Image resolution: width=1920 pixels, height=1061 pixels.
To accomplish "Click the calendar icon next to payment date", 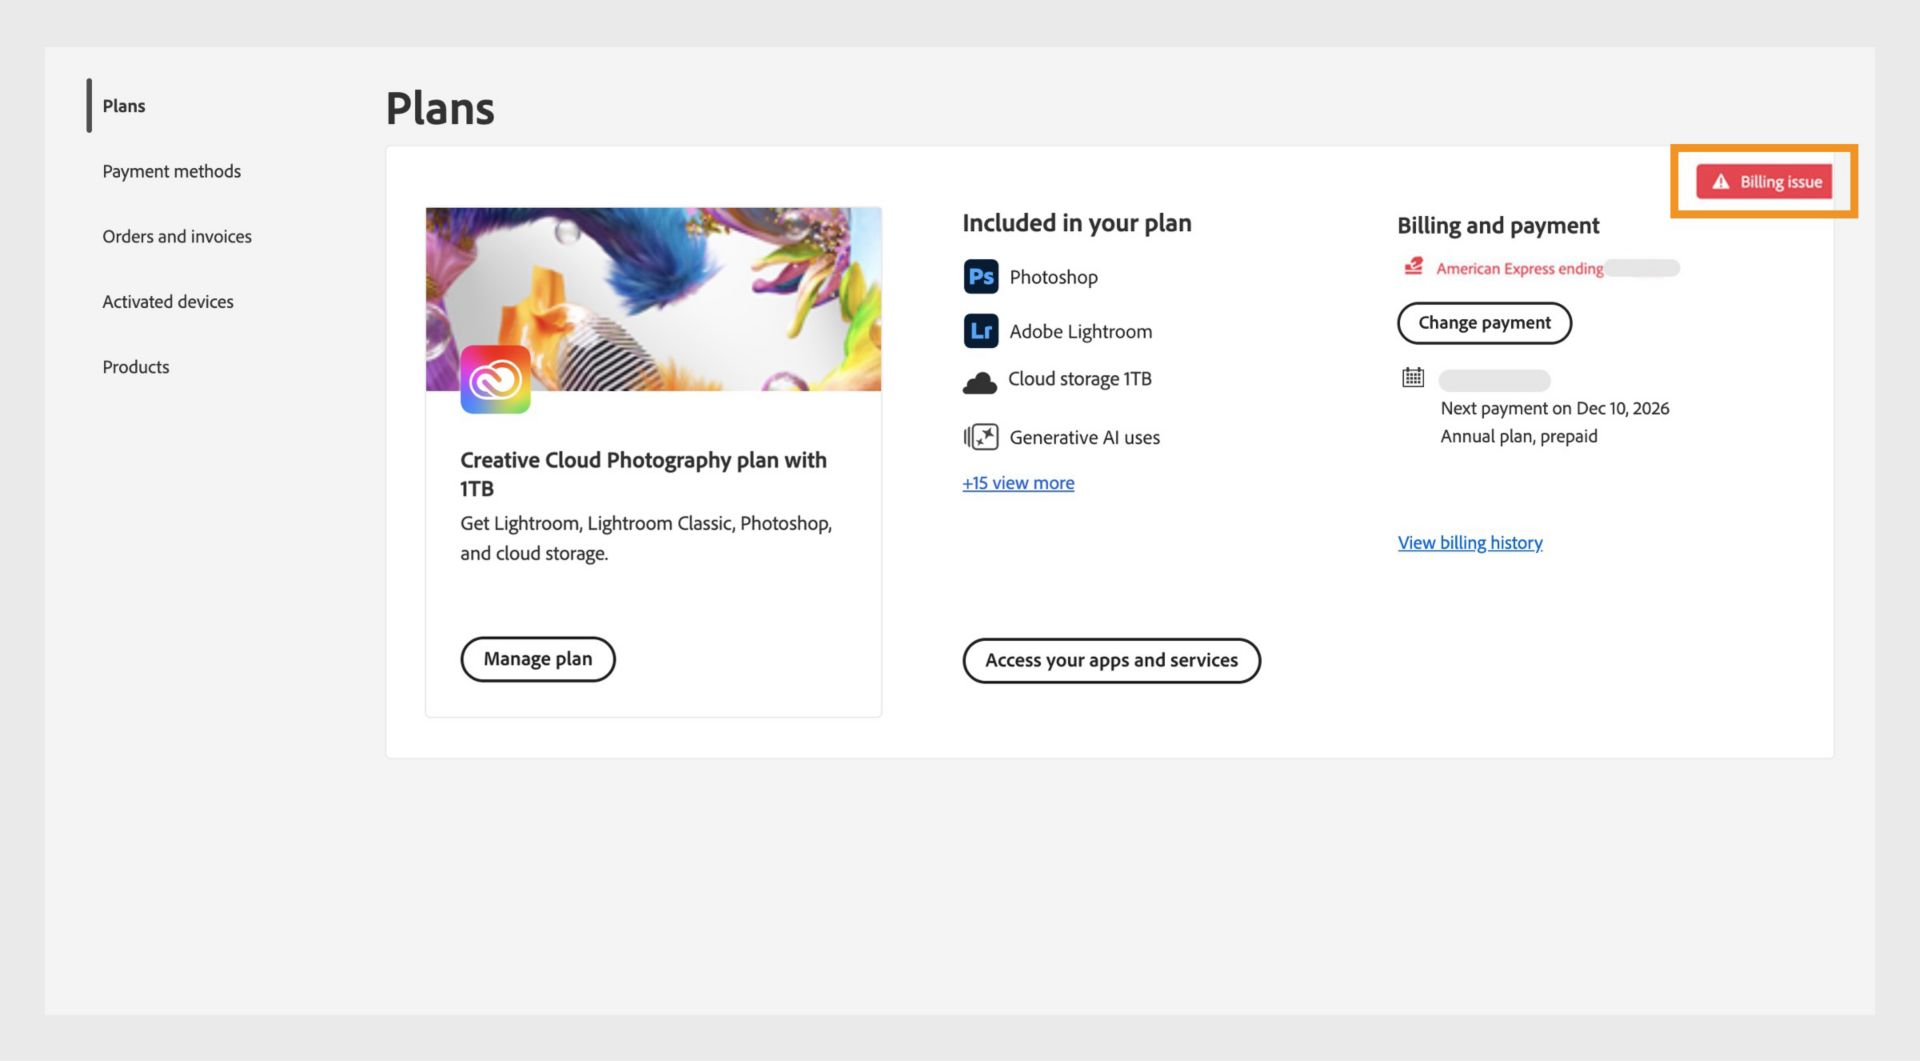I will pyautogui.click(x=1411, y=378).
